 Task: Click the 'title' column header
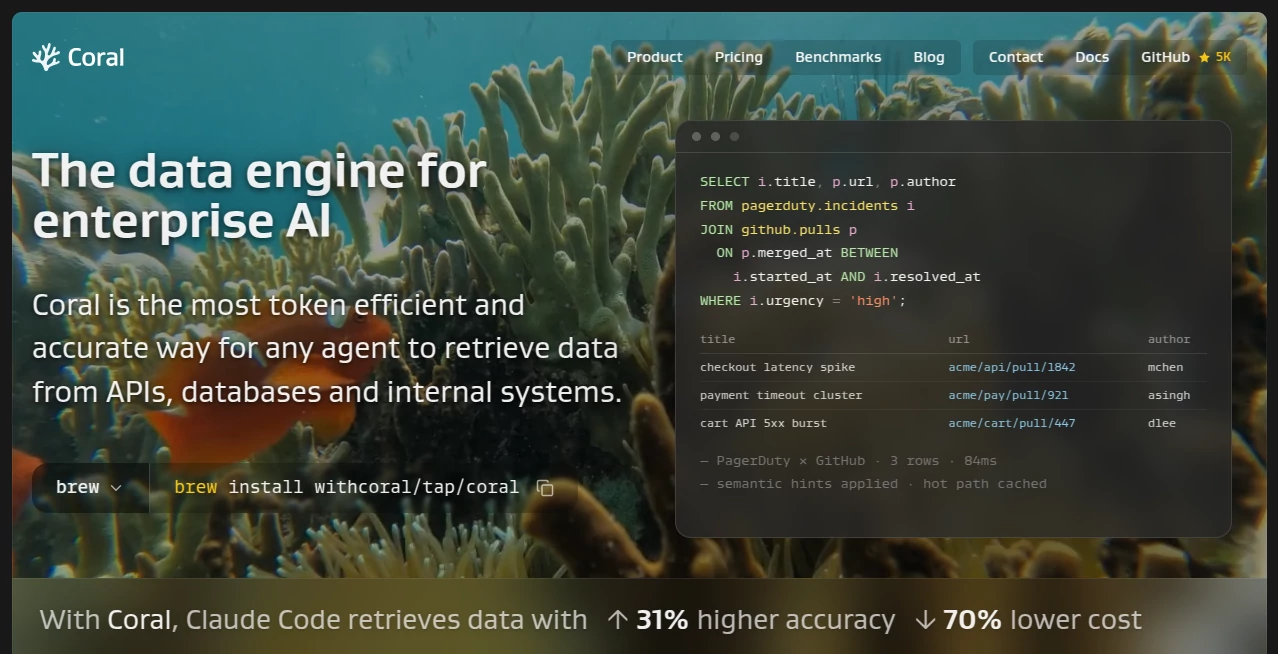pyautogui.click(x=717, y=339)
